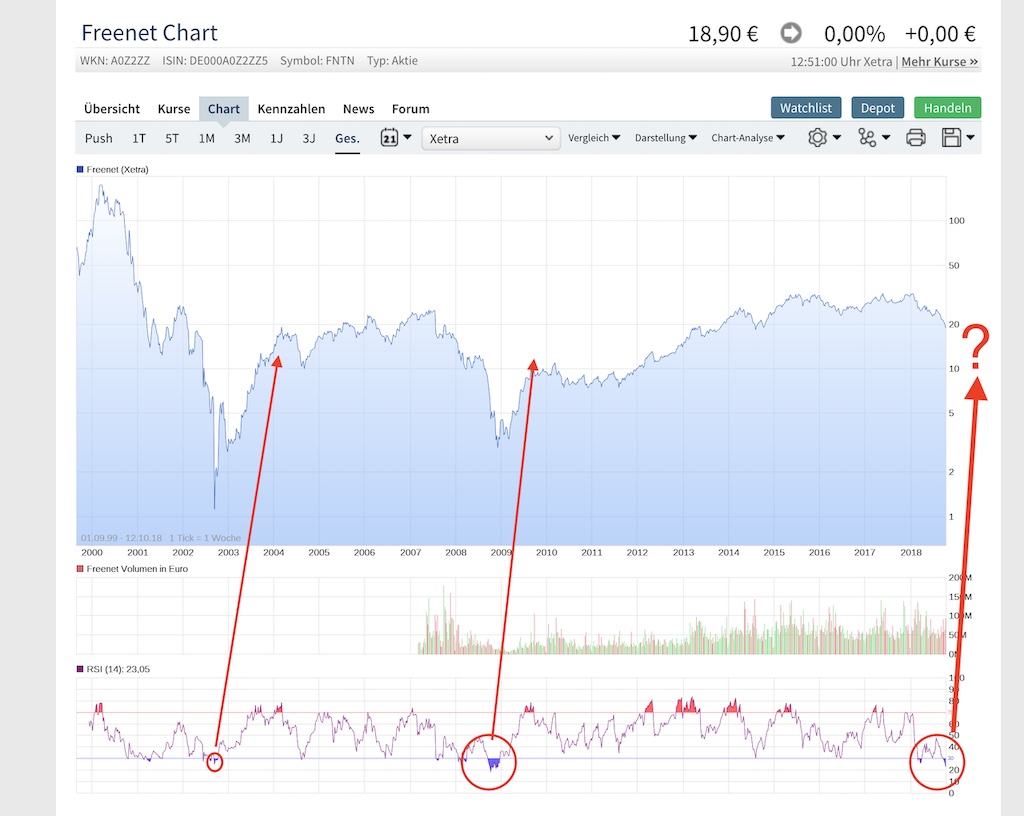The image size is (1024, 816).
Task: Select the 1J time range
Action: (x=276, y=138)
